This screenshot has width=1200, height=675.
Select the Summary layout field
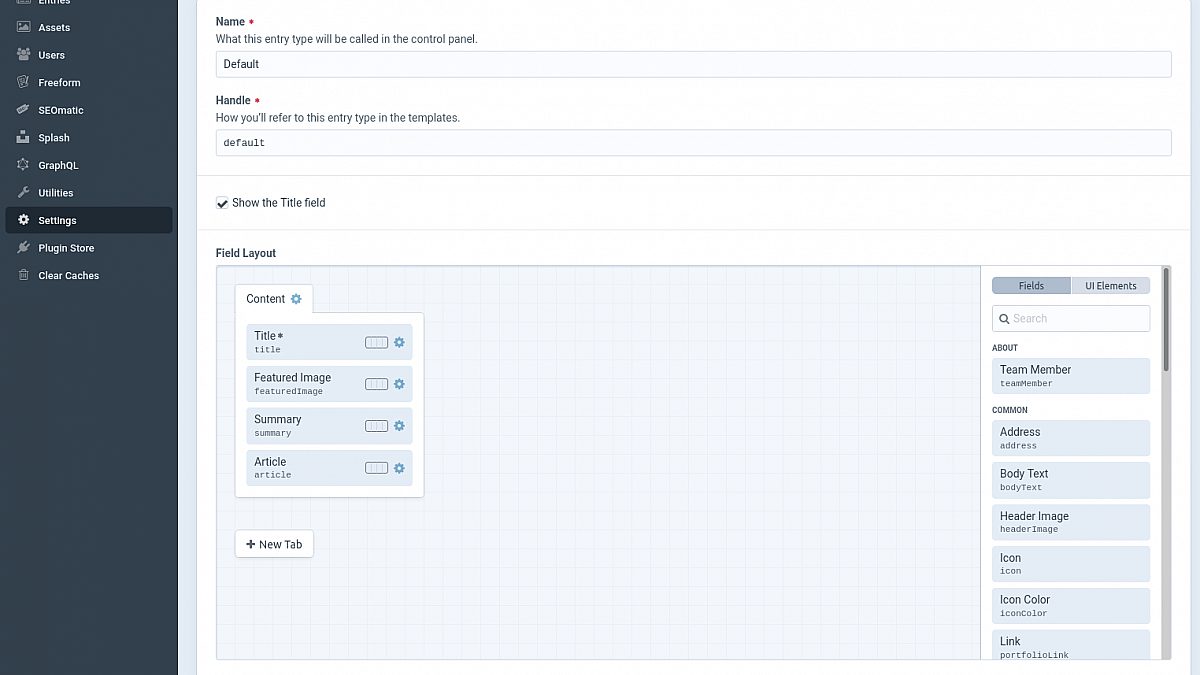tap(329, 426)
